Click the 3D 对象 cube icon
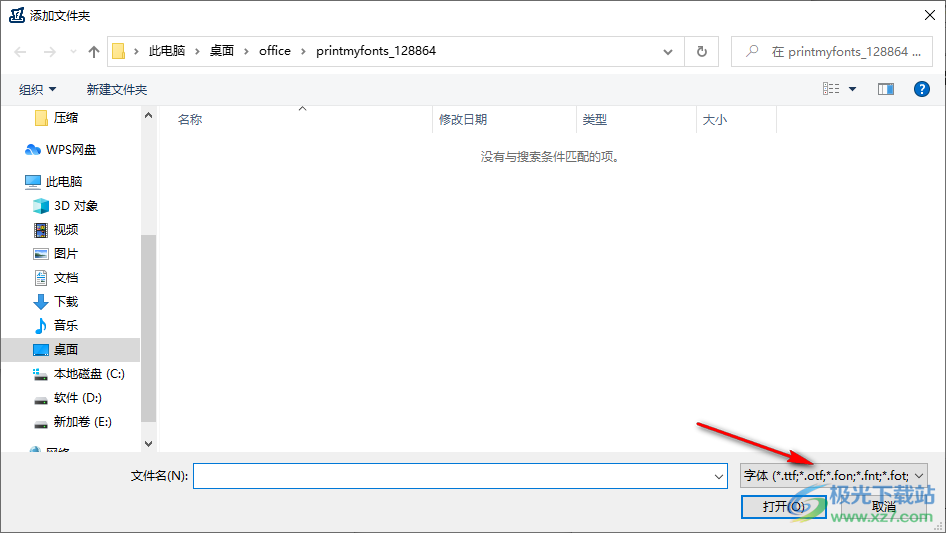 pos(40,206)
